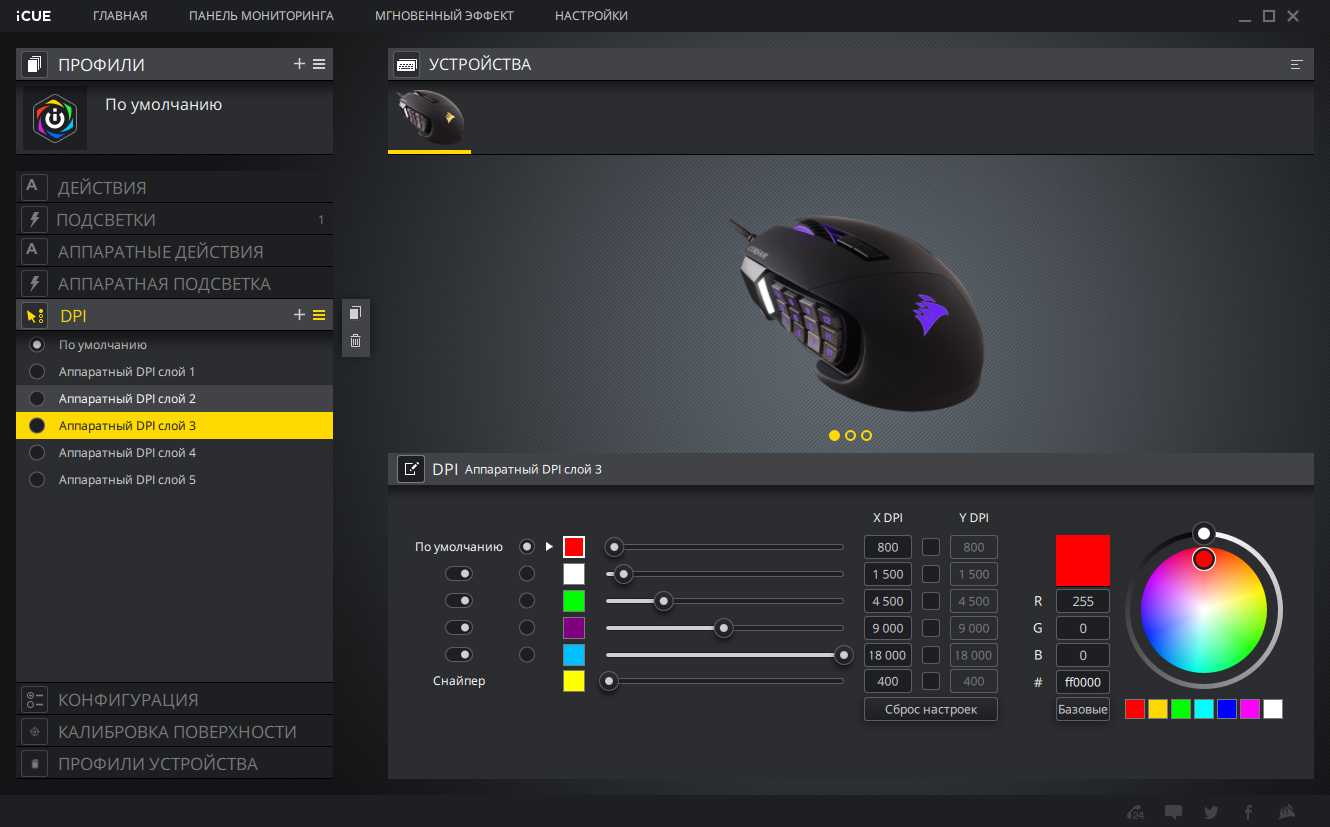This screenshot has height=827, width=1330.
Task: Switch to 'Панель мониторинга' tab
Action: [261, 16]
